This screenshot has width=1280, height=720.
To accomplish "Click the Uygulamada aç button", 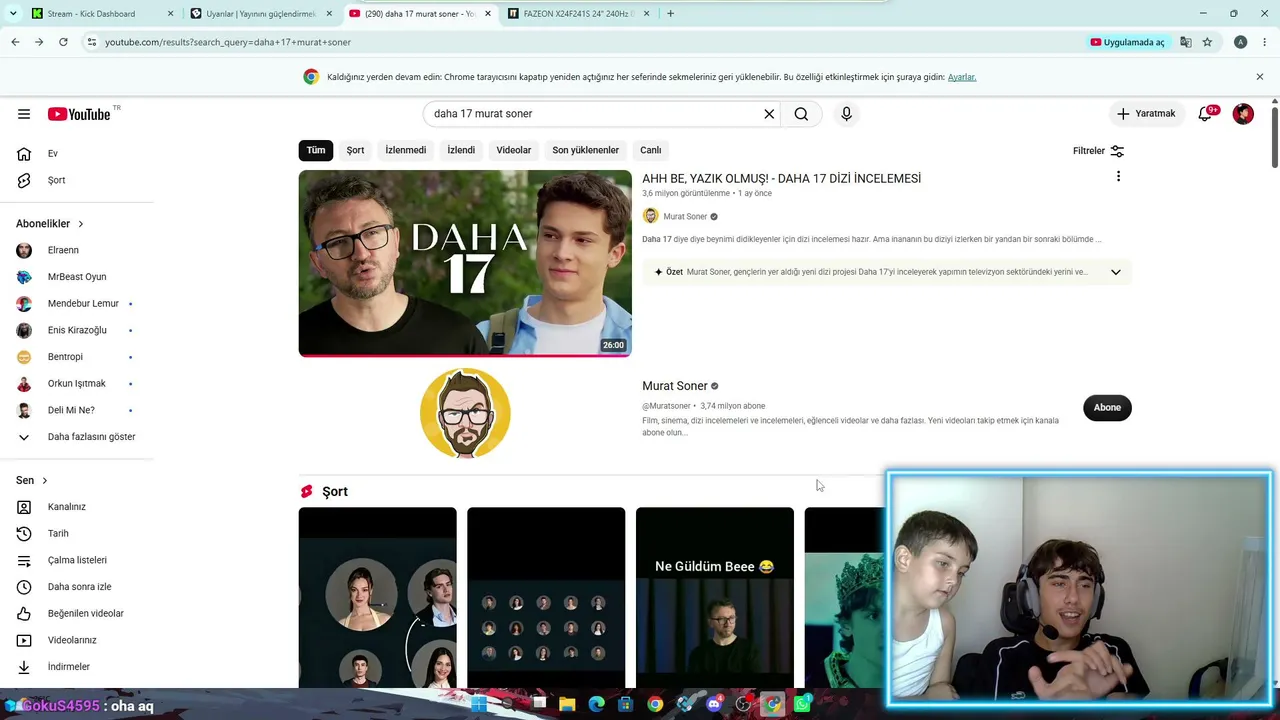I will [x=1128, y=42].
